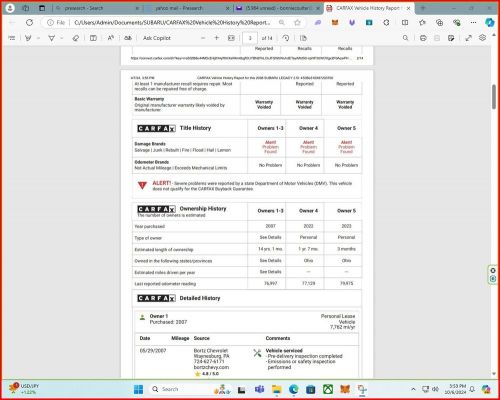The width and height of the screenshot is (500, 400).
Task: Open the Workspaces icon in the title bar
Action: point(26,8)
